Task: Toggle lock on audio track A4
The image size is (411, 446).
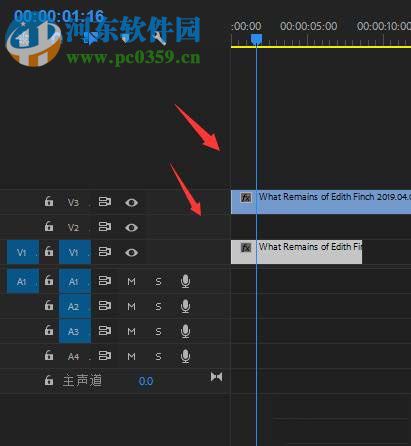Action: tap(49, 356)
